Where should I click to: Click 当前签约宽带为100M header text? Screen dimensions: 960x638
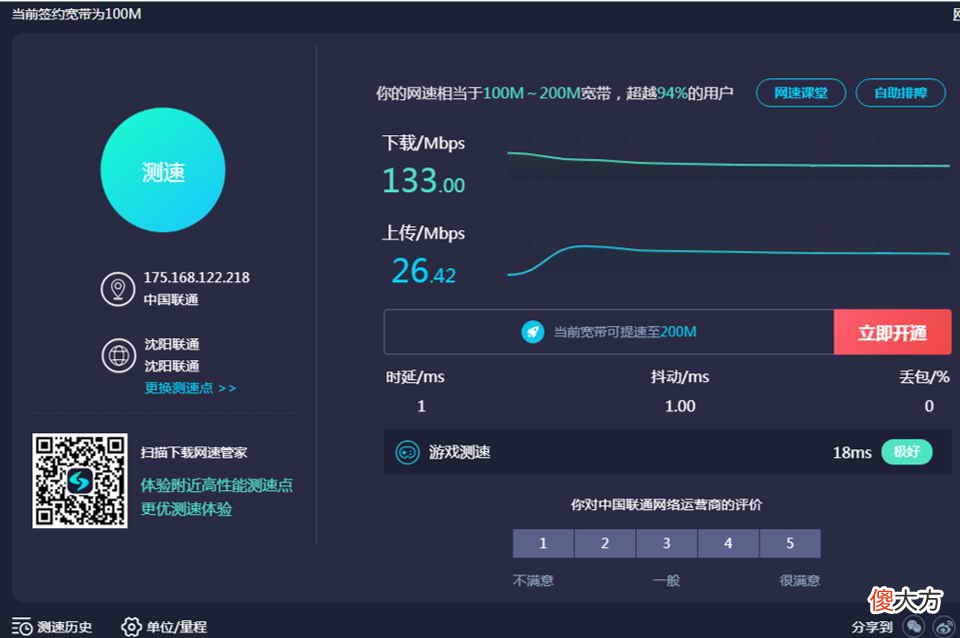(77, 13)
